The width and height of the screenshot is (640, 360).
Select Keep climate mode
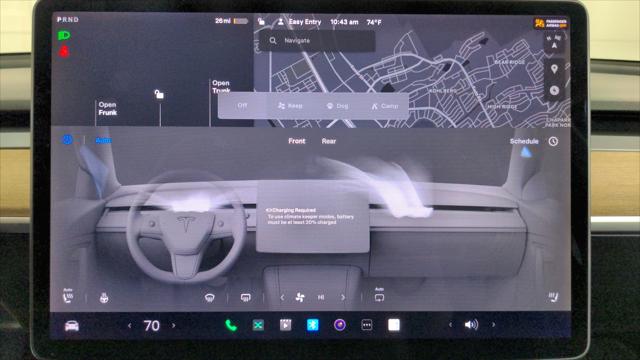(290, 106)
